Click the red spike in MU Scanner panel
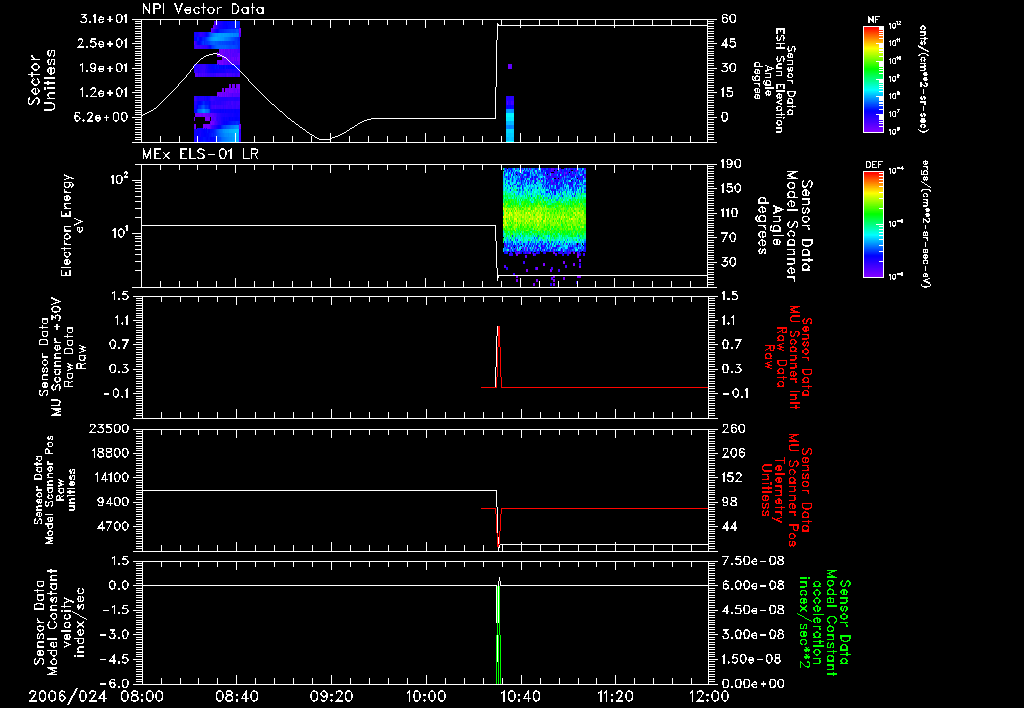 coord(498,357)
